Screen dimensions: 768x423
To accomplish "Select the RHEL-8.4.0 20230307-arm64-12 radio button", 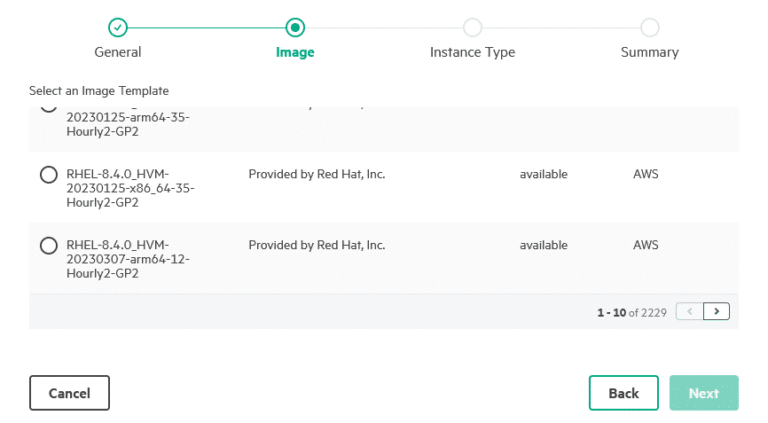I will coord(48,245).
